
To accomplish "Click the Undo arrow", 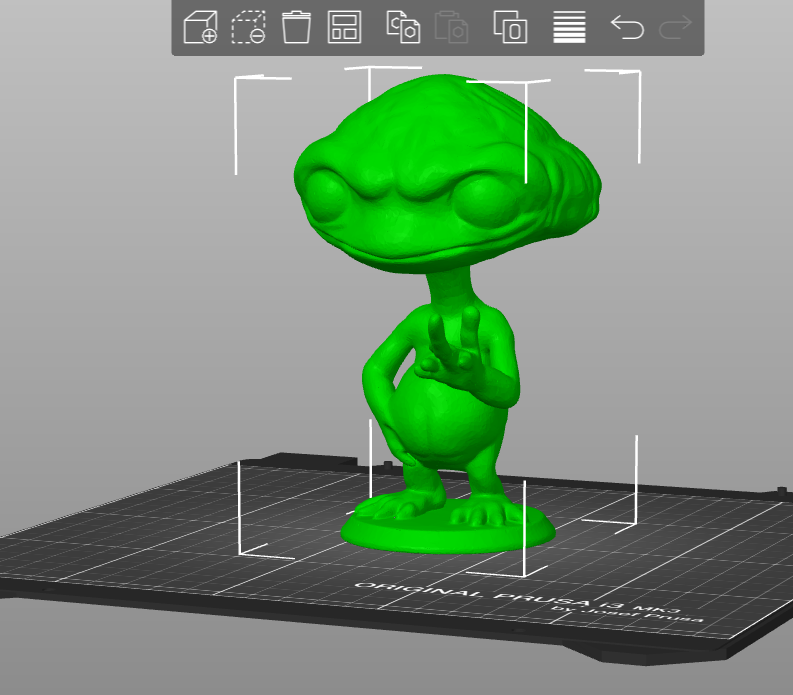I will 627,27.
